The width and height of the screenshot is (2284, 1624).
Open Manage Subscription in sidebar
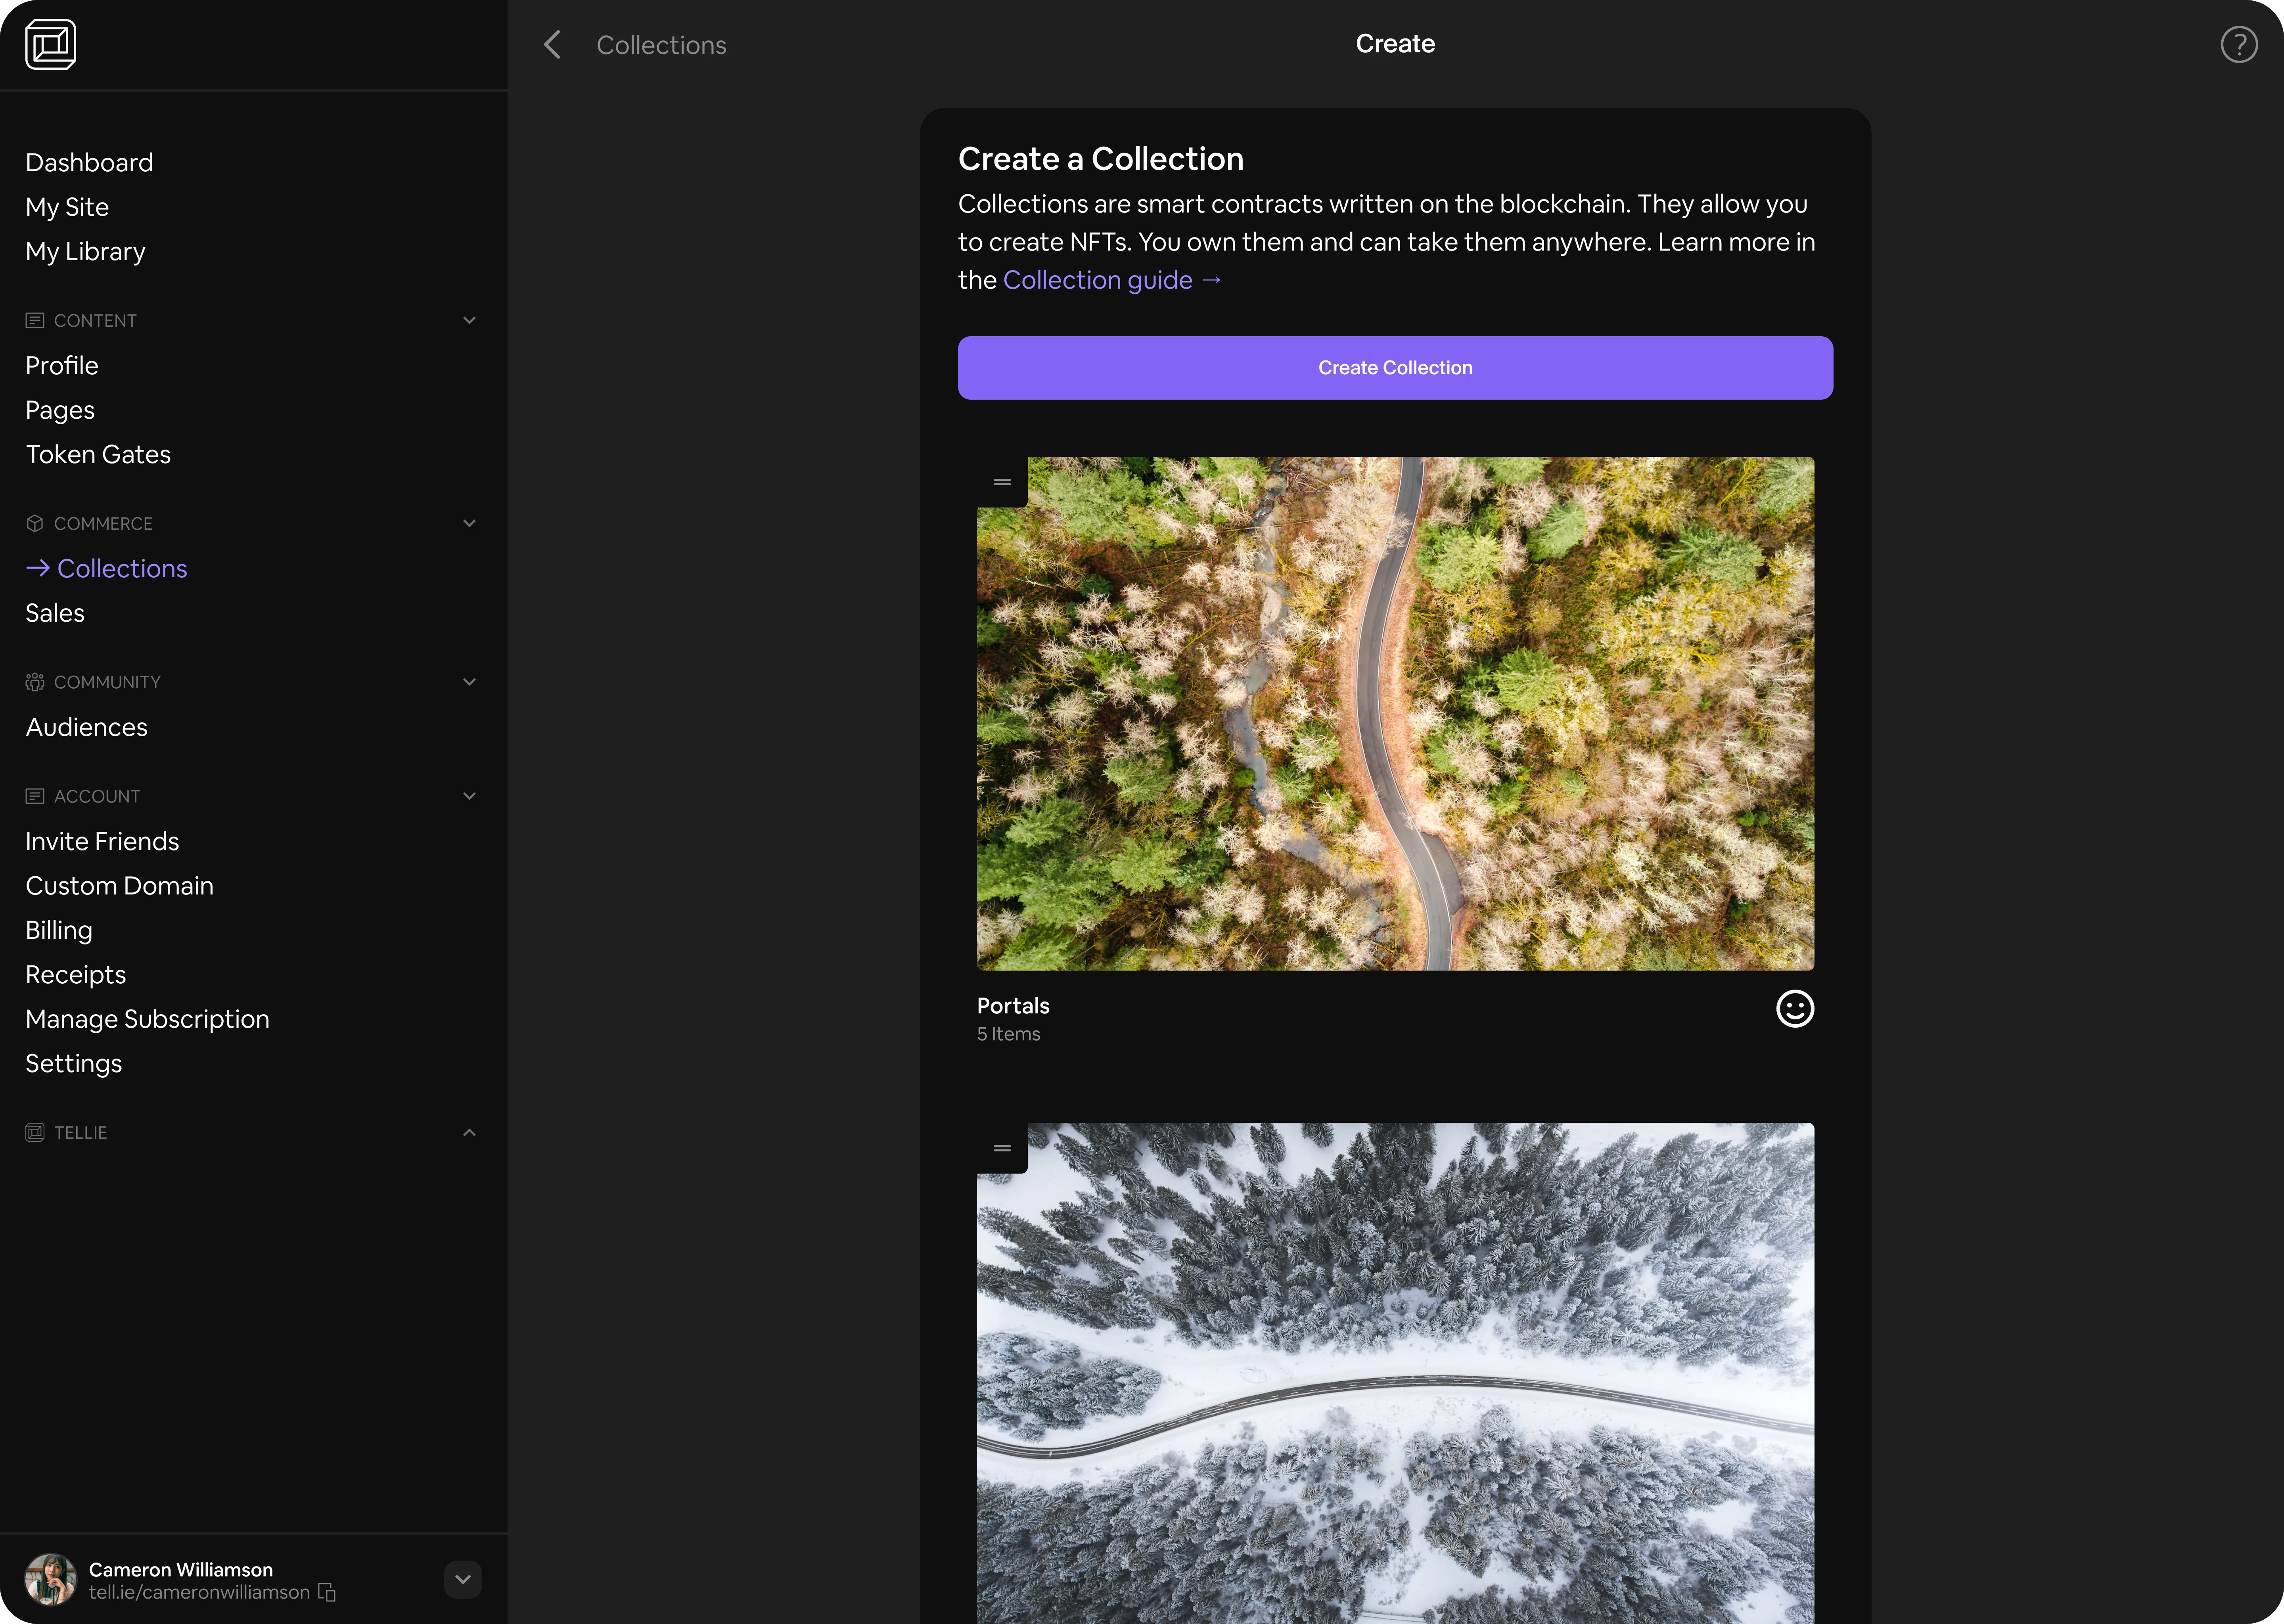click(x=147, y=1019)
